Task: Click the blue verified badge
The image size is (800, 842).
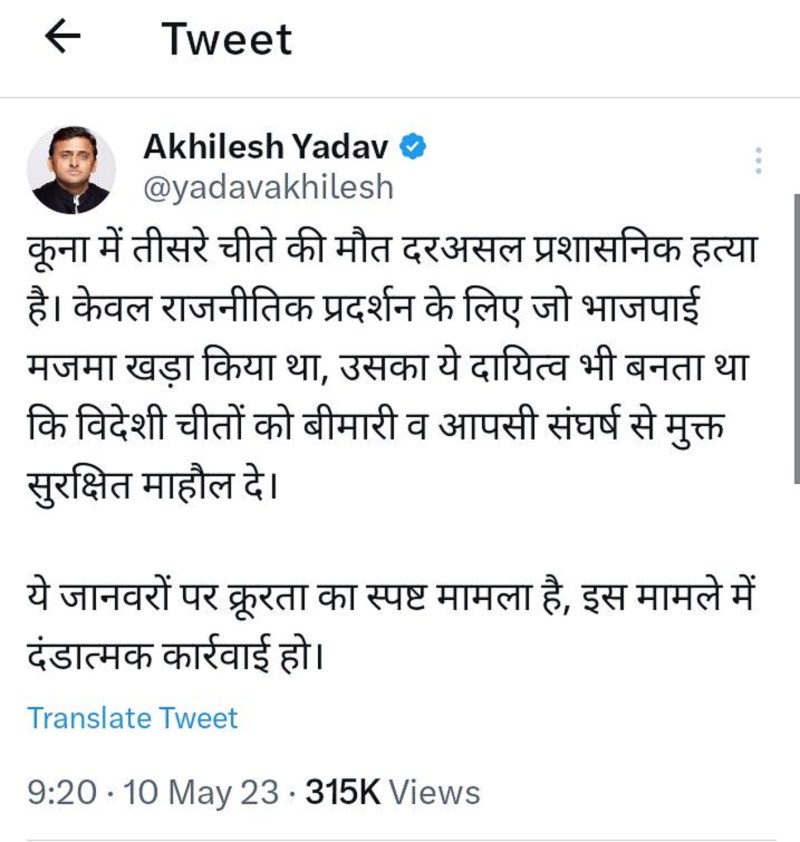Action: click(x=415, y=147)
